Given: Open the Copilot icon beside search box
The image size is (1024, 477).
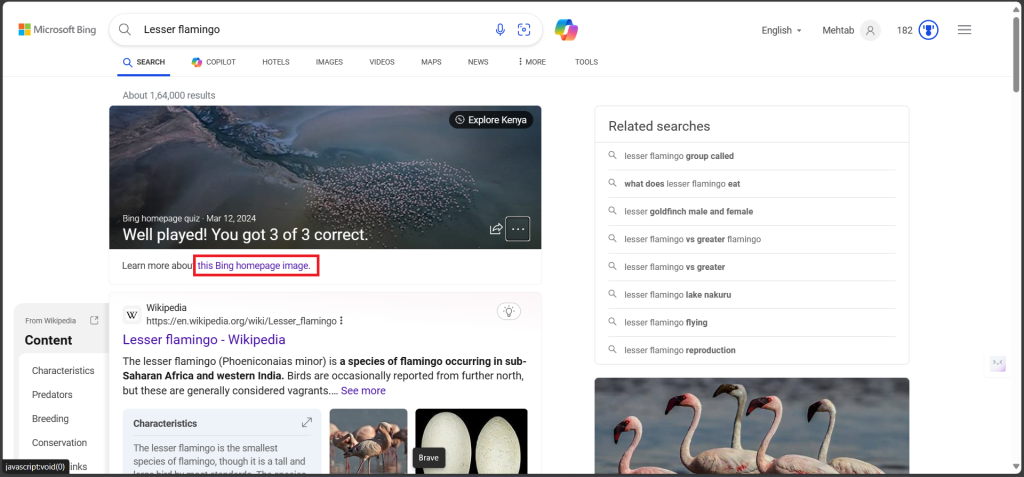Looking at the screenshot, I should coord(567,30).
